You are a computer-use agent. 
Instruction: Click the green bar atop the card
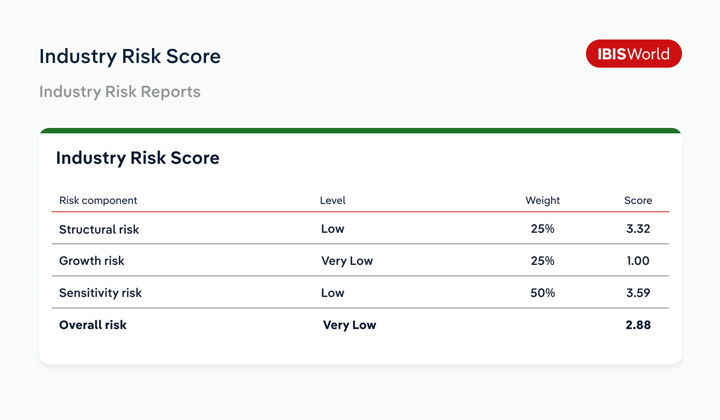point(360,131)
